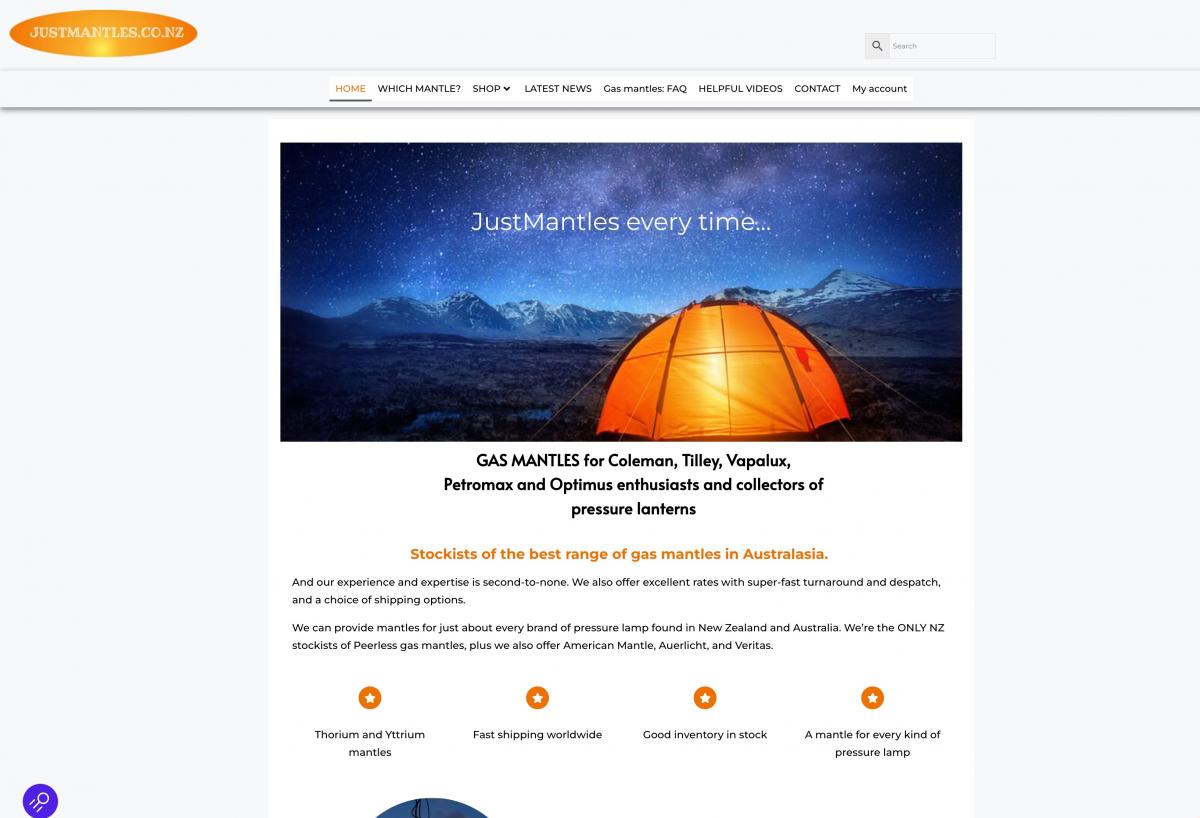The image size is (1200, 818).
Task: Open the HOME menu item
Action: [350, 89]
